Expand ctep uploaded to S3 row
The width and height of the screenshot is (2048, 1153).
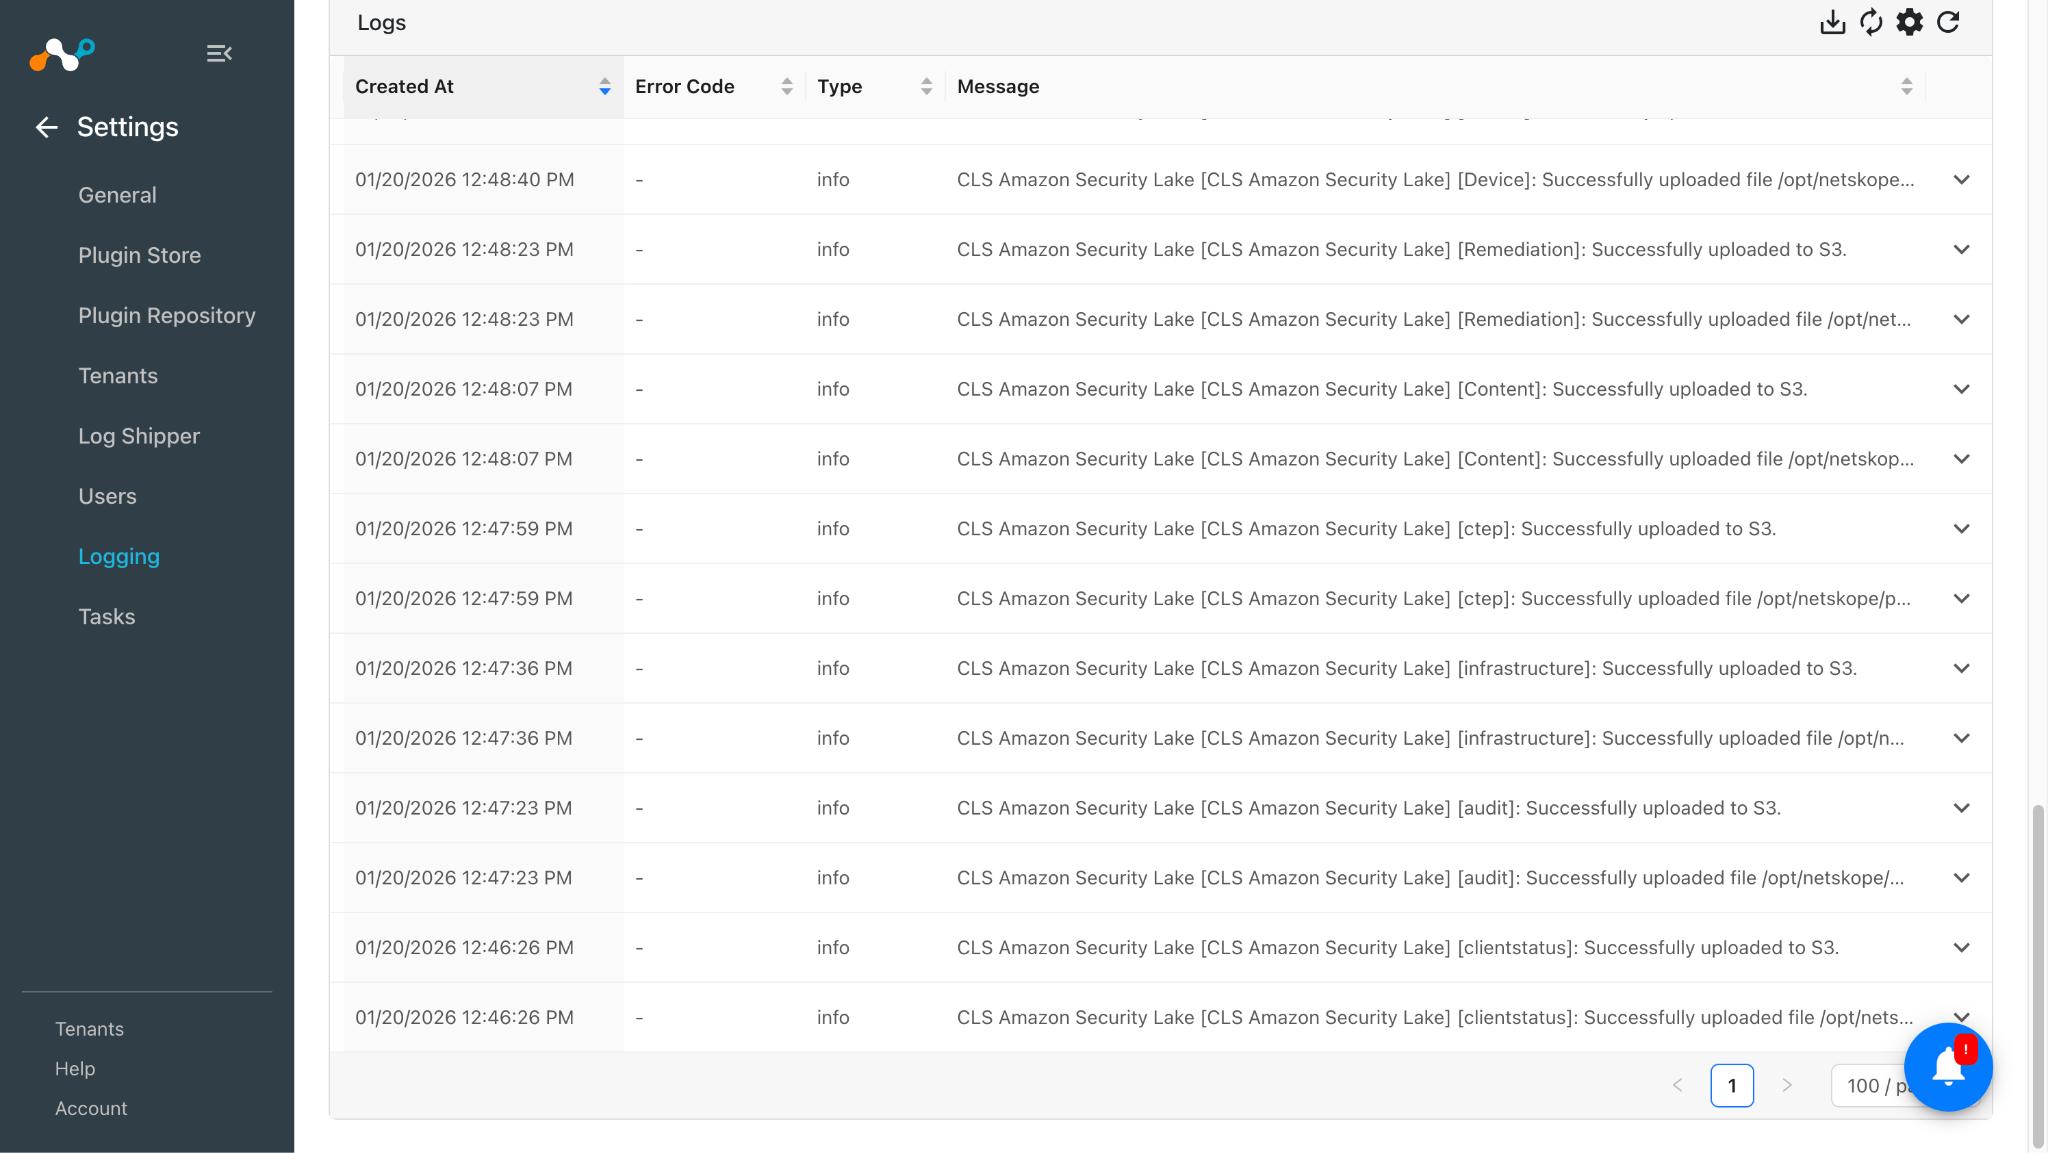click(x=1961, y=529)
